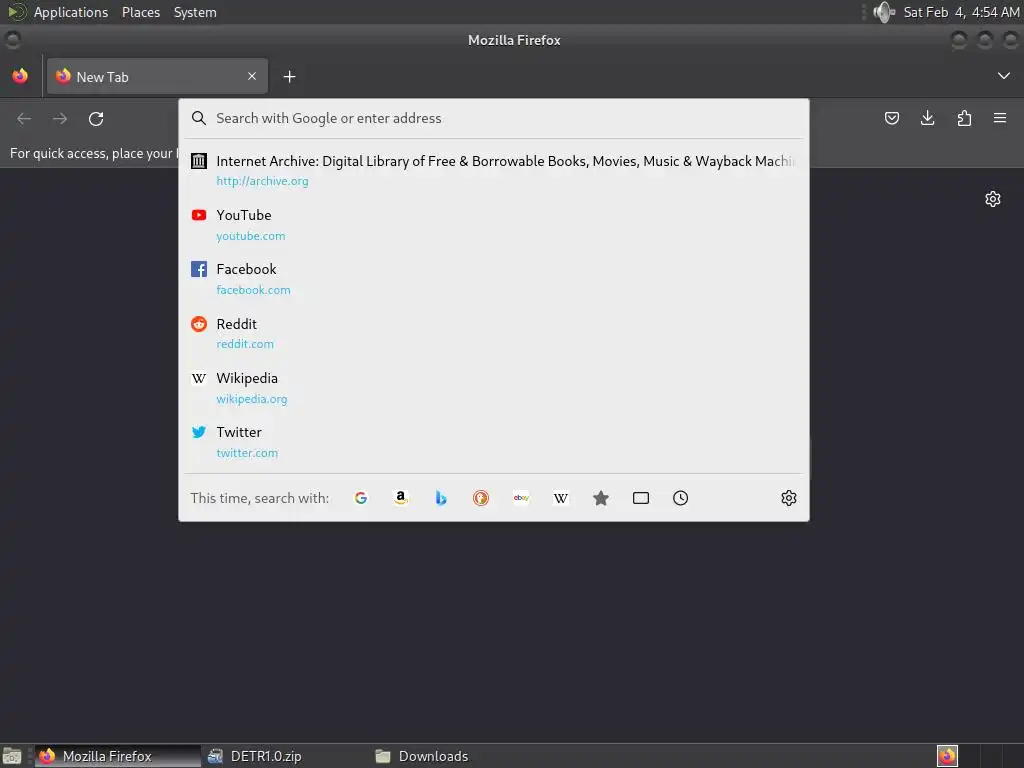Search this time with Bing

(x=441, y=498)
